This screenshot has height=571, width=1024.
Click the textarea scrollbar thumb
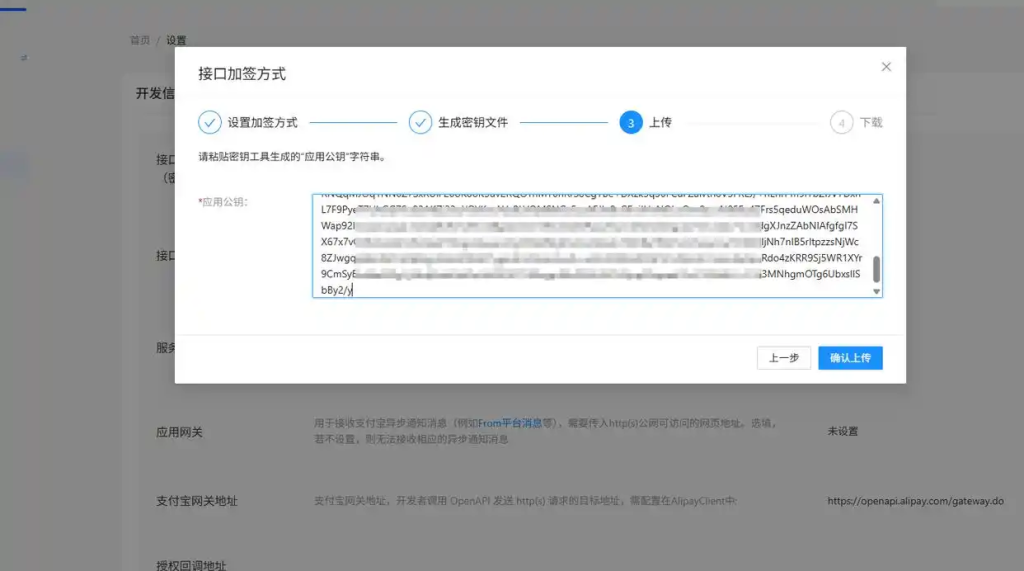(x=877, y=269)
